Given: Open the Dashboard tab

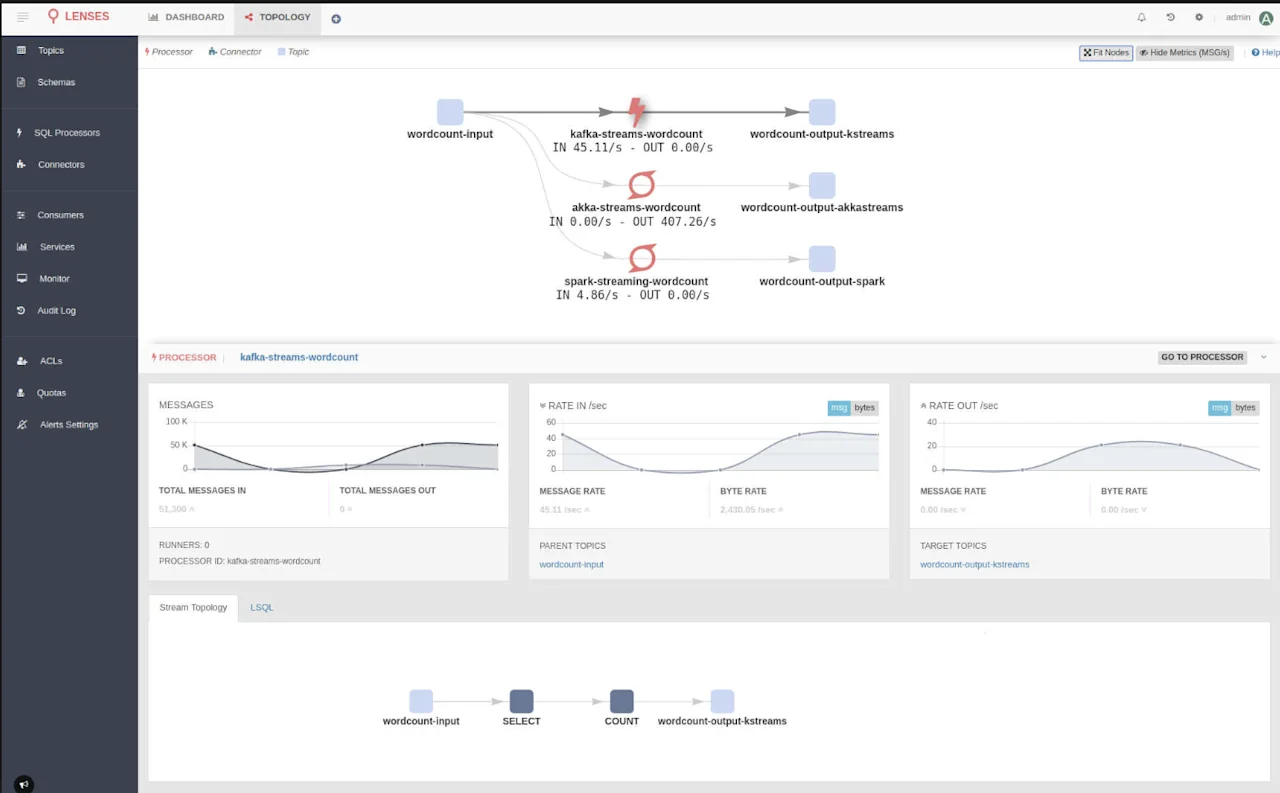Looking at the screenshot, I should tap(186, 17).
